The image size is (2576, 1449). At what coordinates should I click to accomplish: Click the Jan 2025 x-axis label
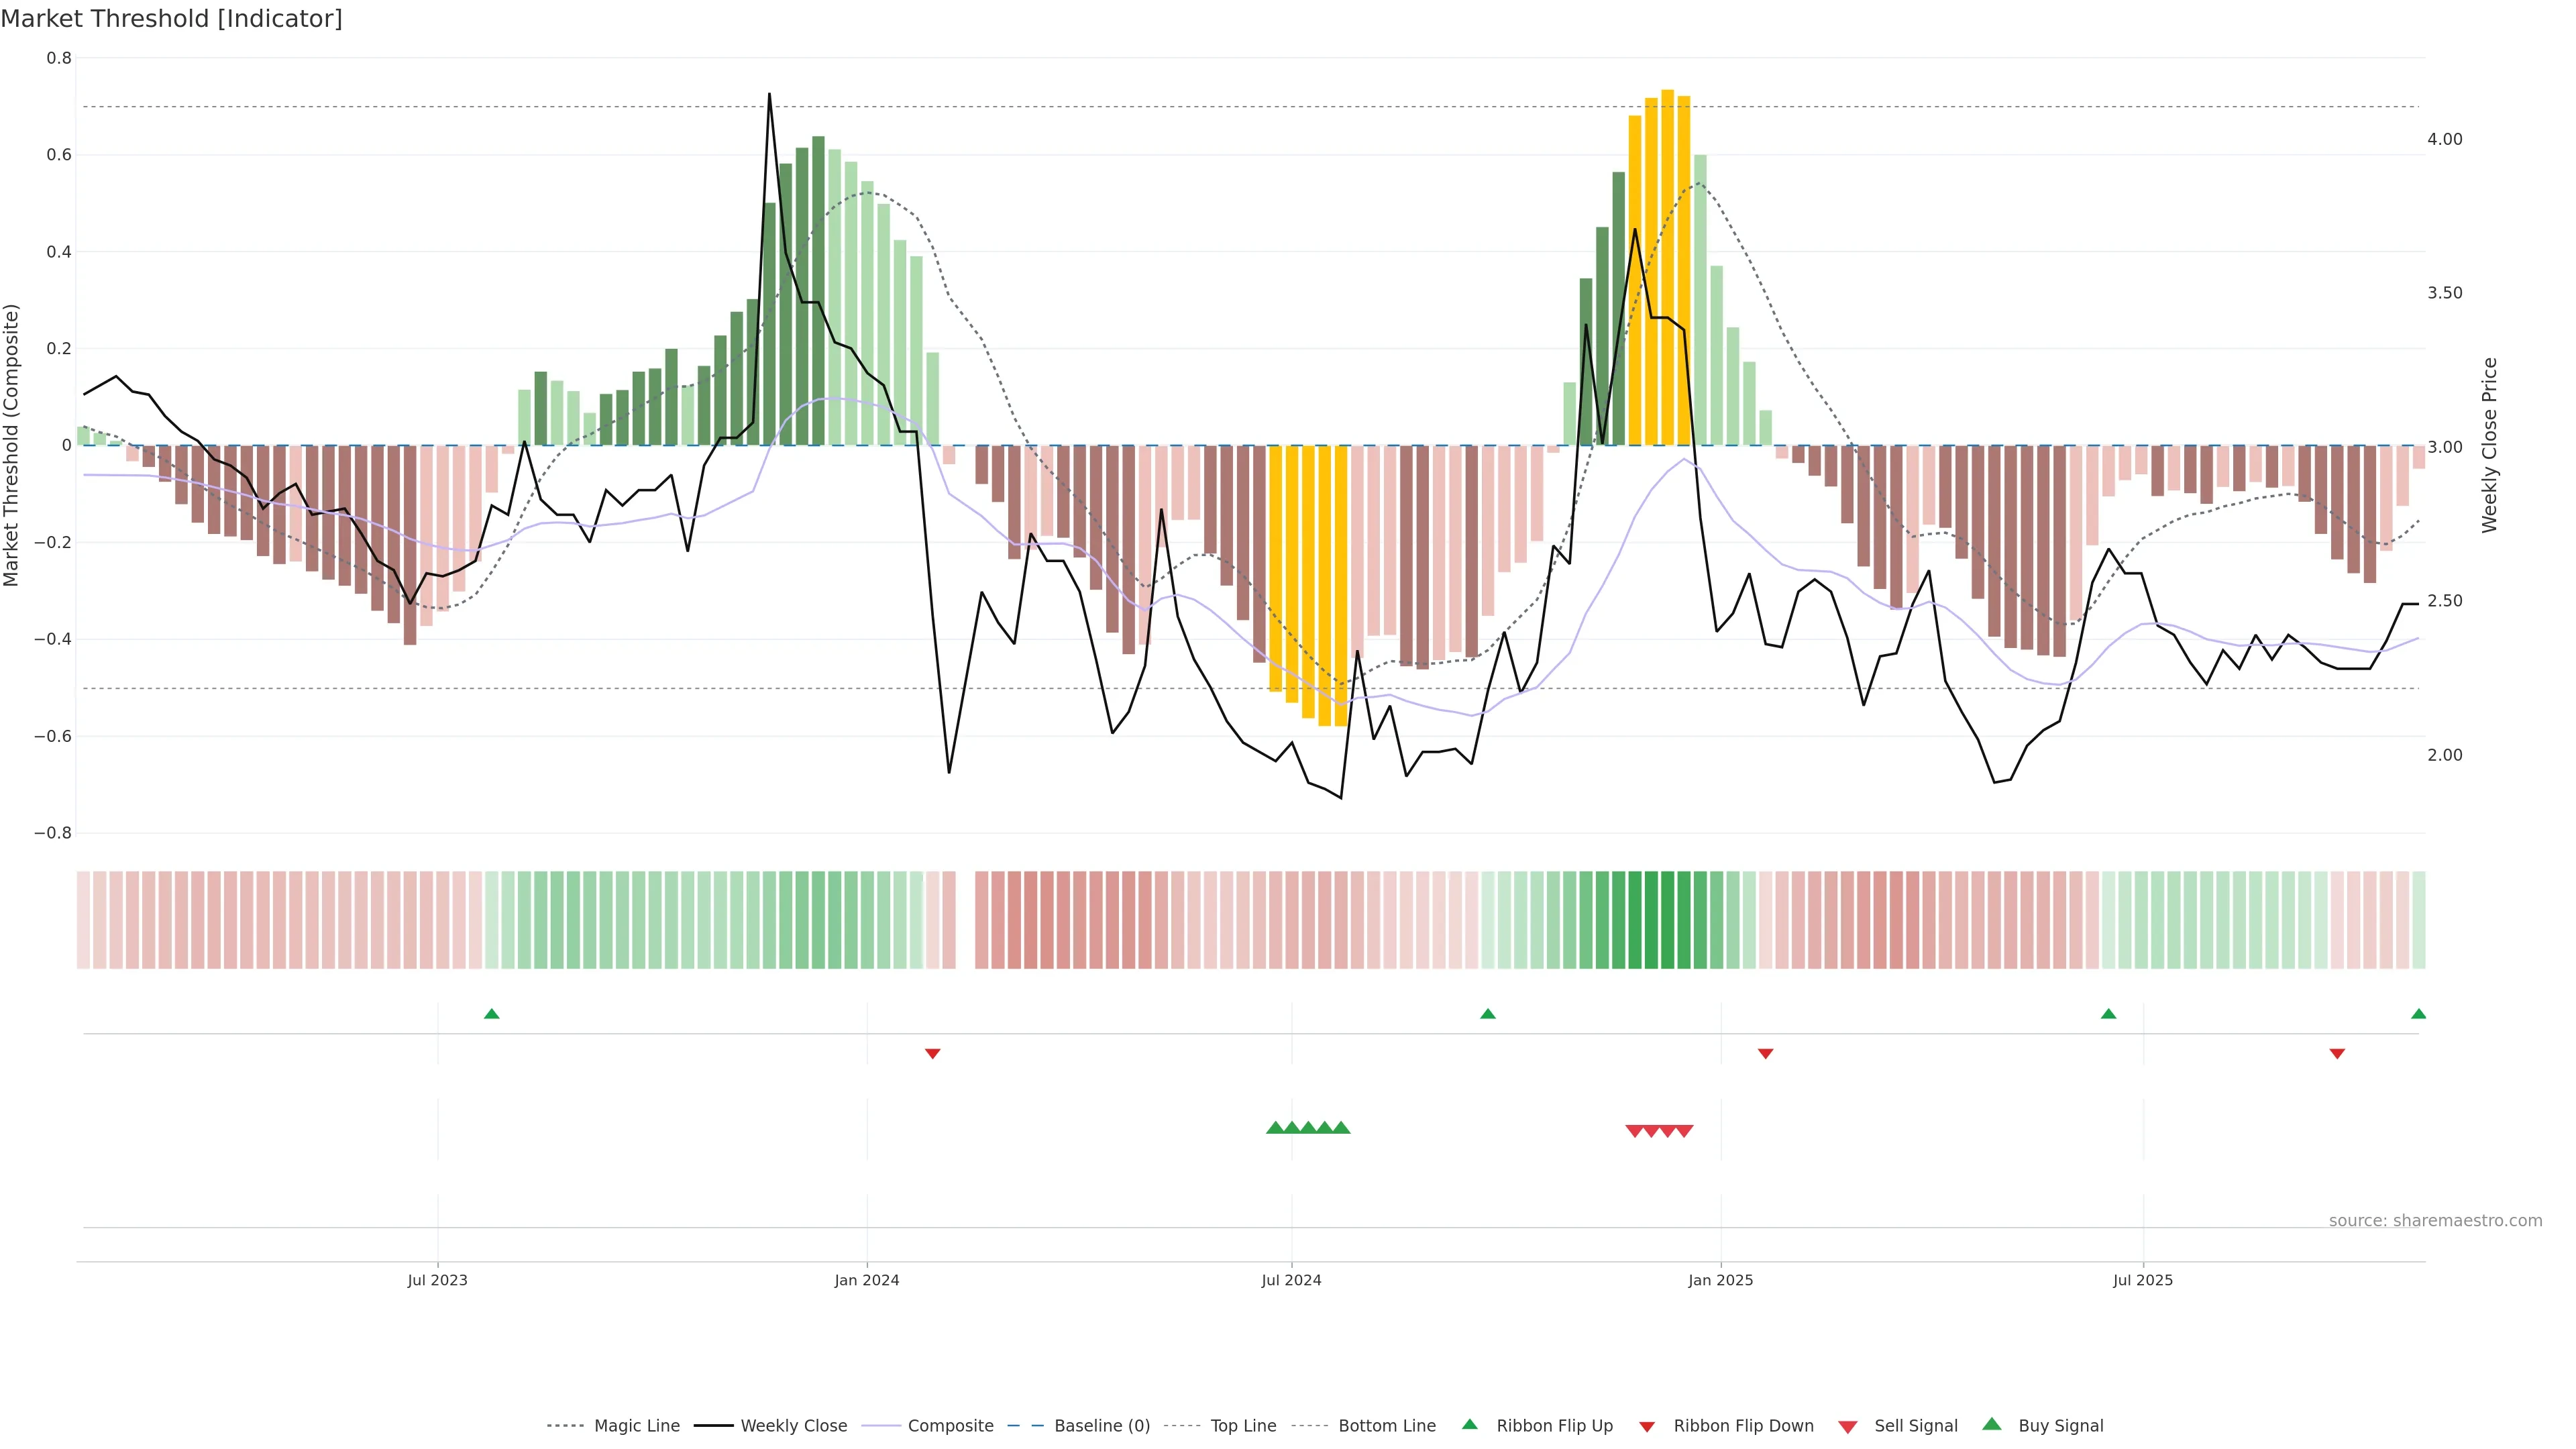coord(1720,1280)
